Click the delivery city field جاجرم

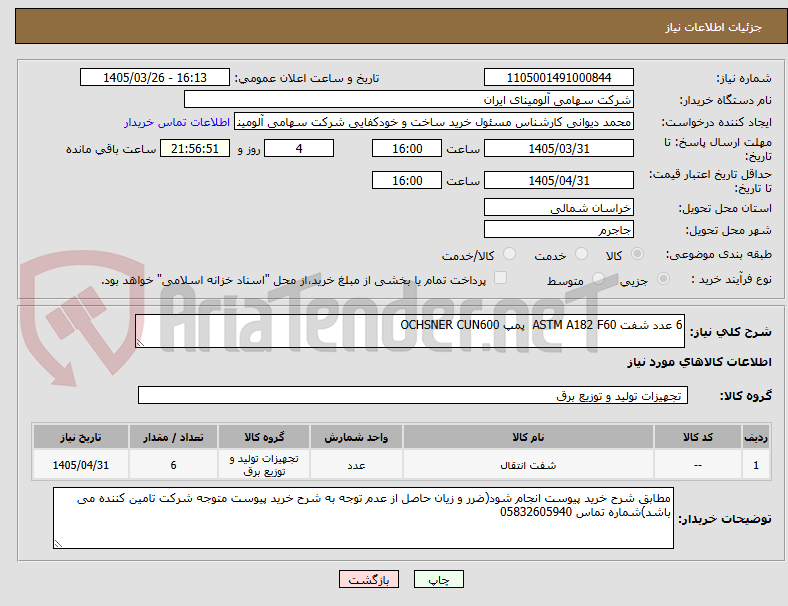[x=559, y=230]
